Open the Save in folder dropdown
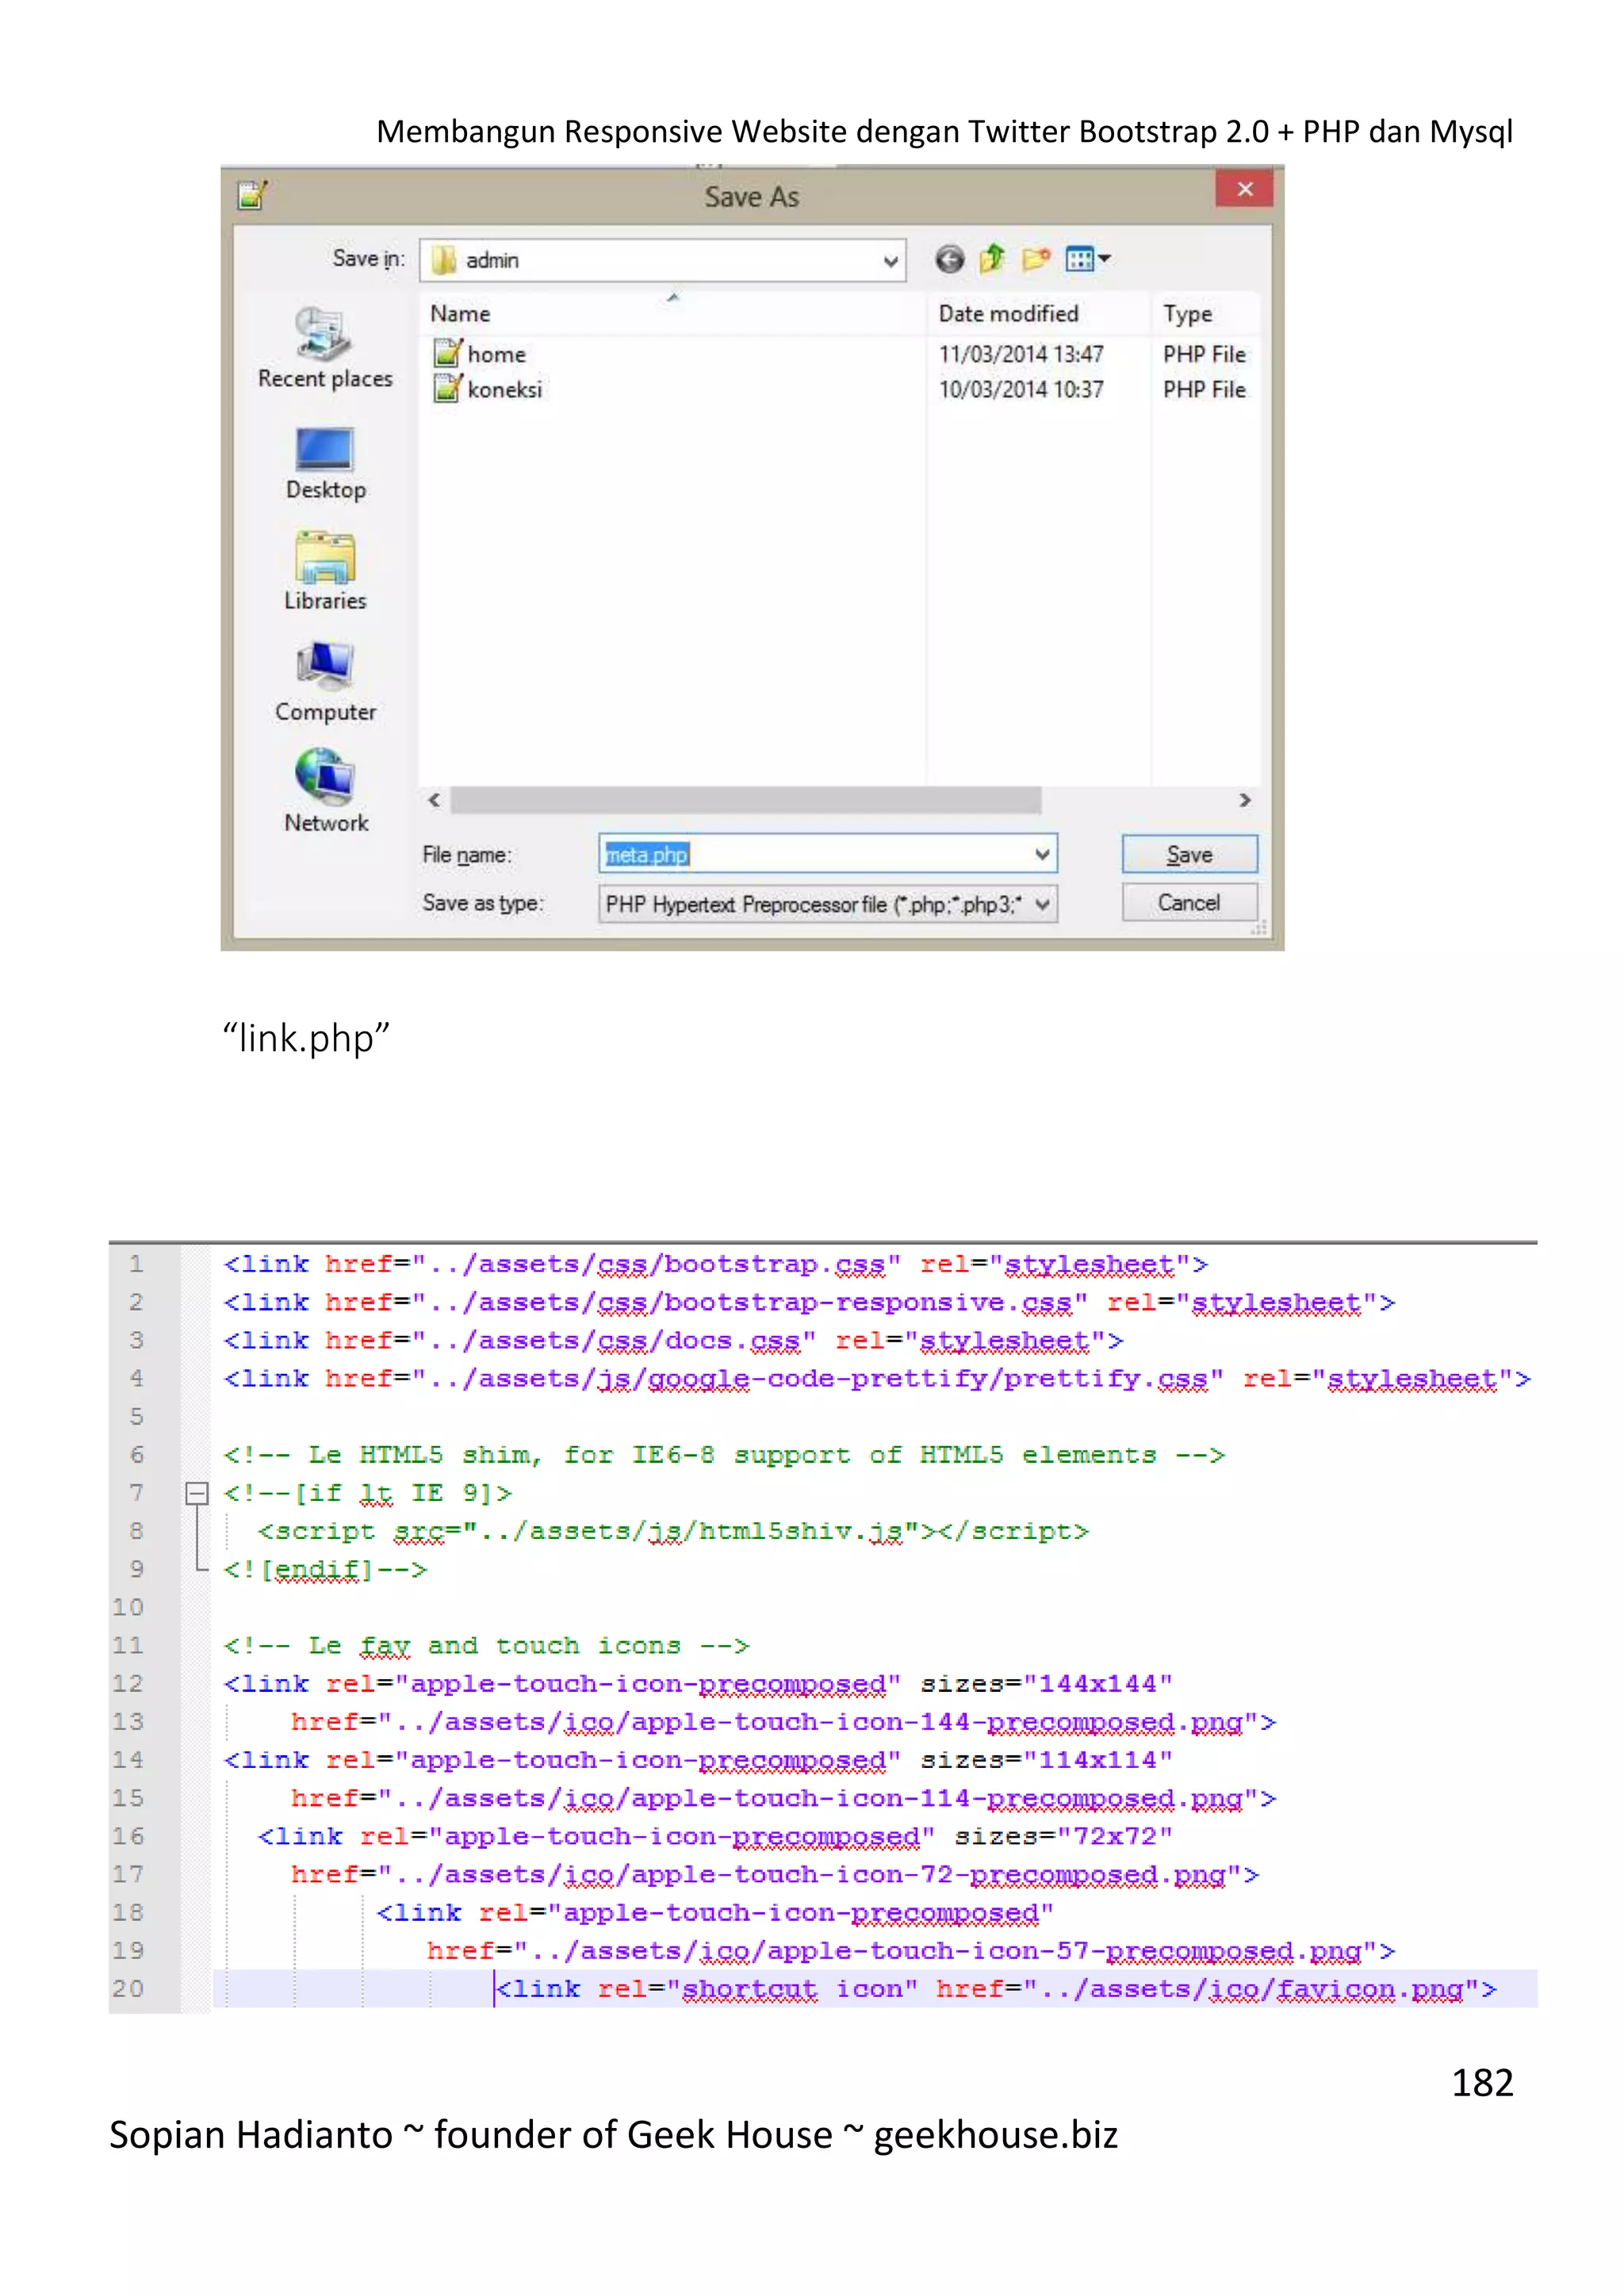 point(890,261)
